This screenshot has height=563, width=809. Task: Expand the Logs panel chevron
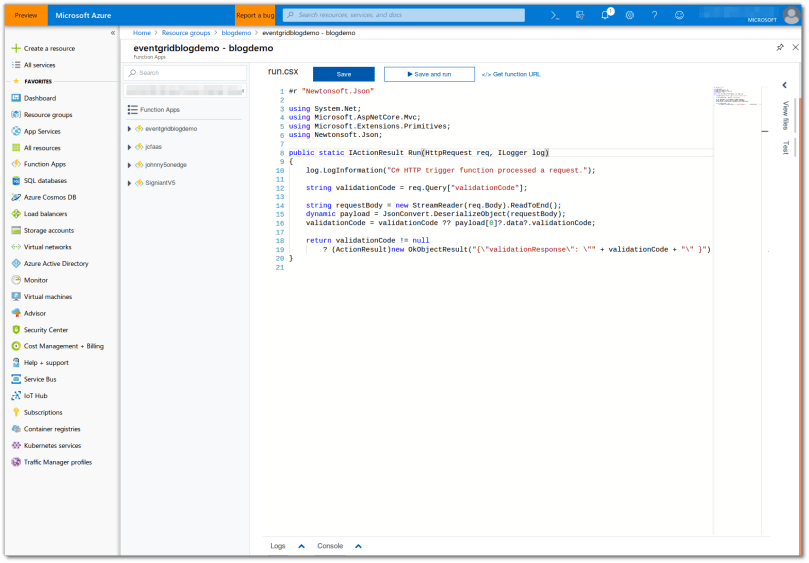(x=301, y=546)
